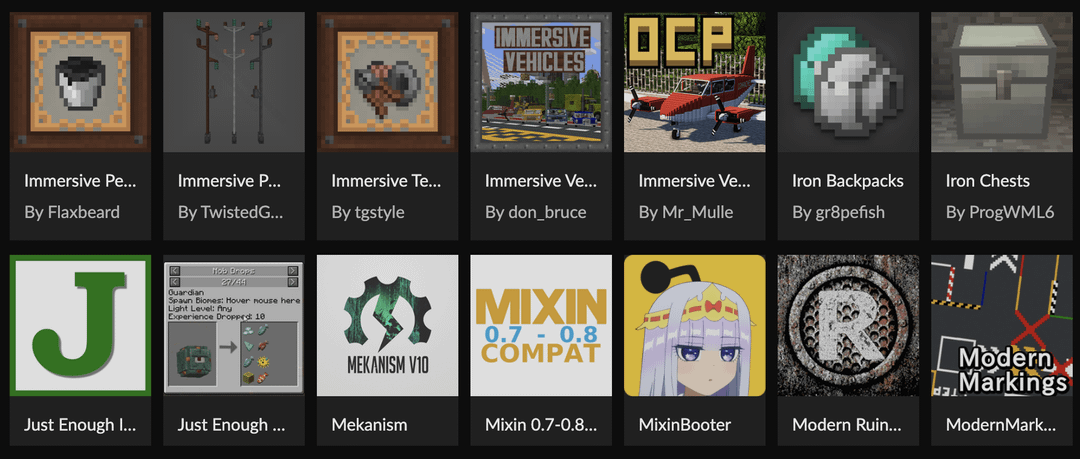Screen dimensions: 1080x459
Task: Visit author page By don_bruce
Action: (535, 212)
